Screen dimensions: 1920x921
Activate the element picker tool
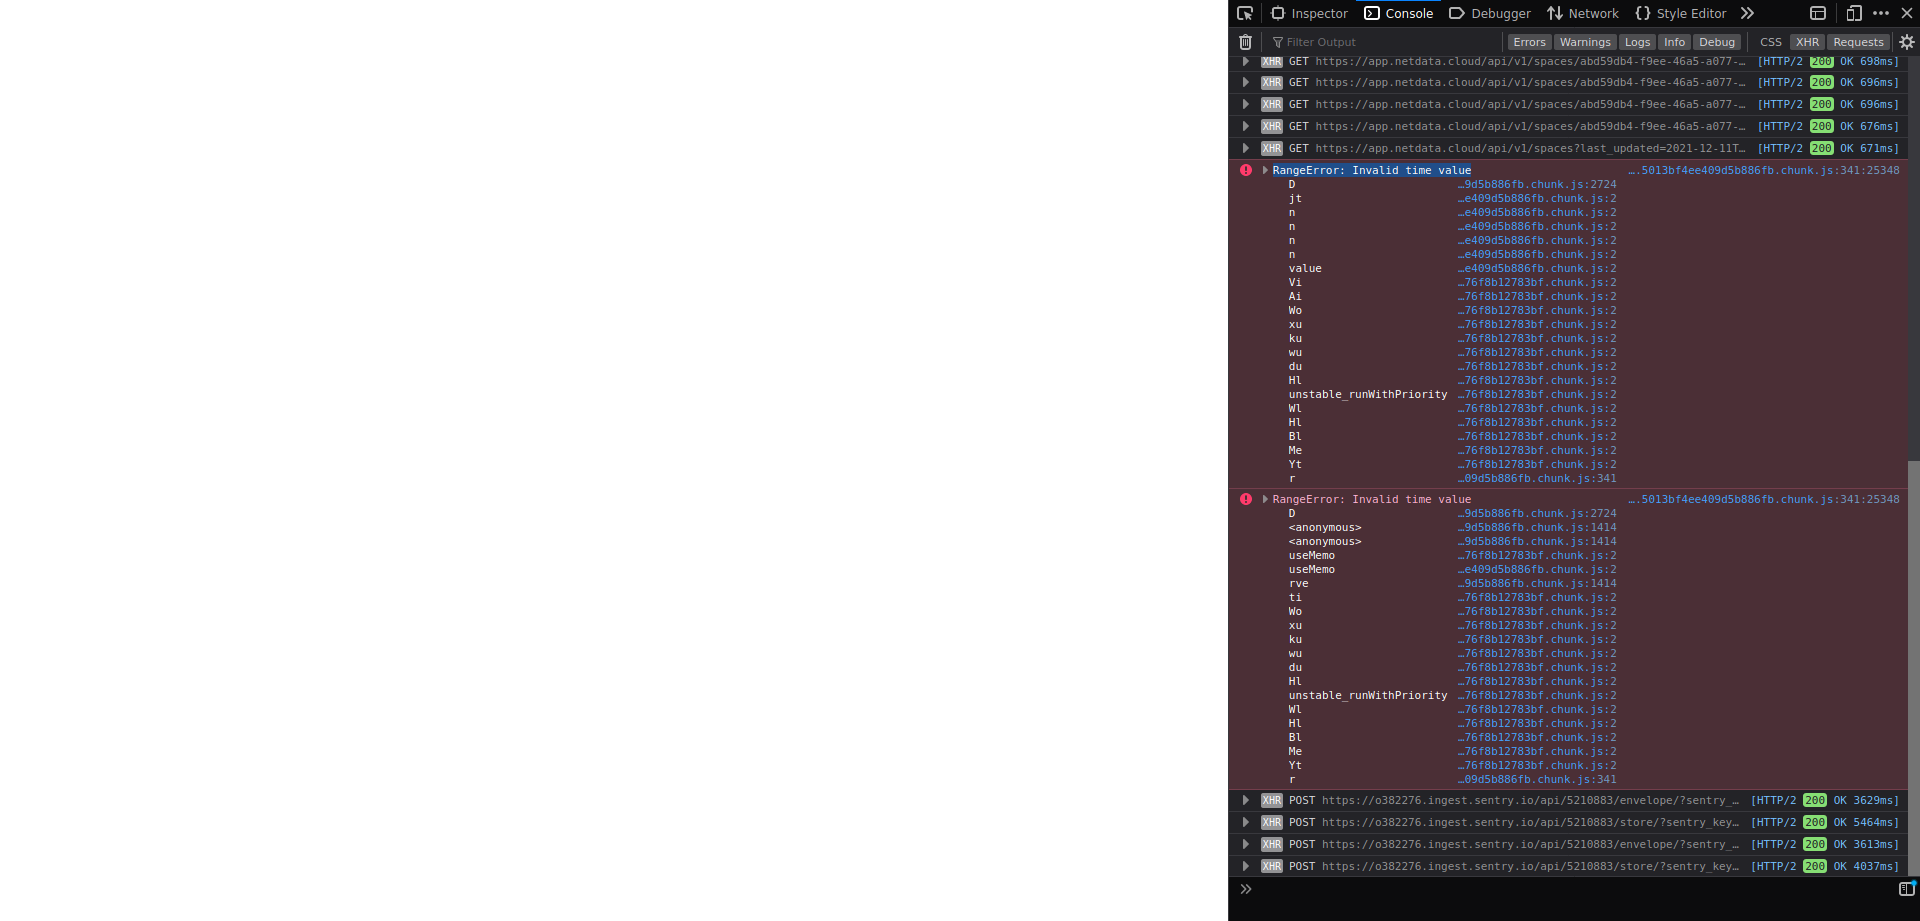point(1245,13)
